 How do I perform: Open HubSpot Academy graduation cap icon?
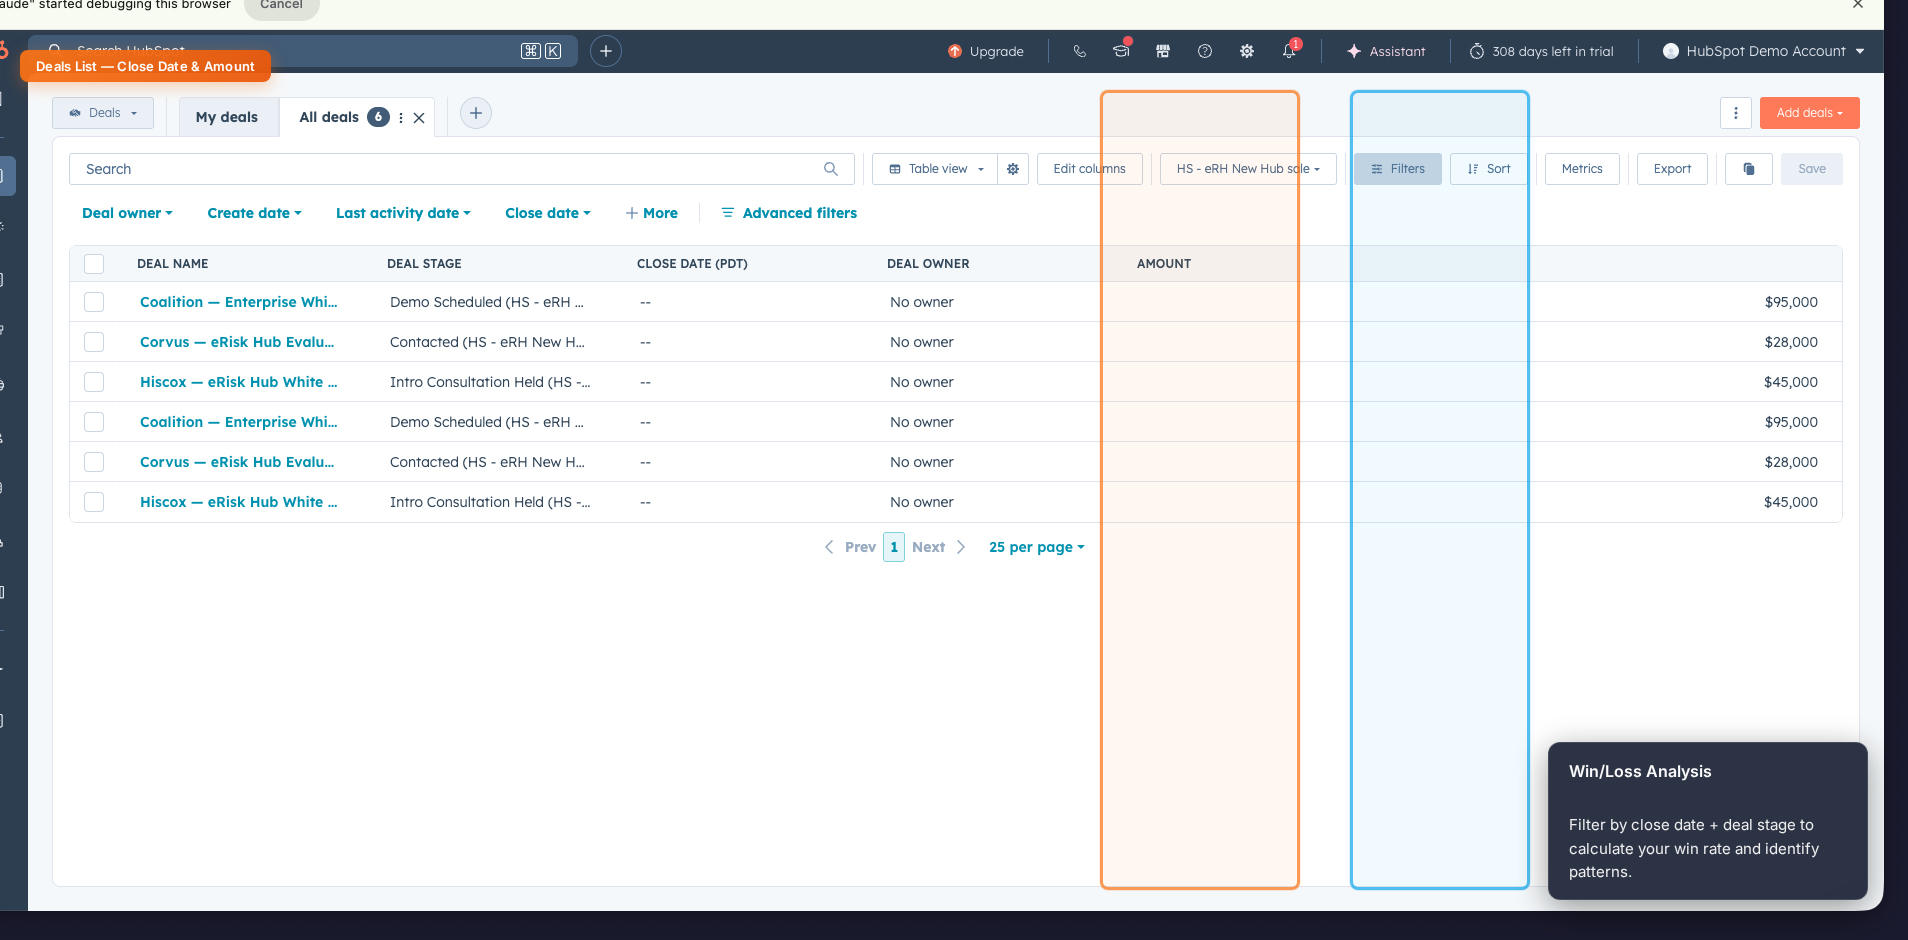coord(1121,51)
